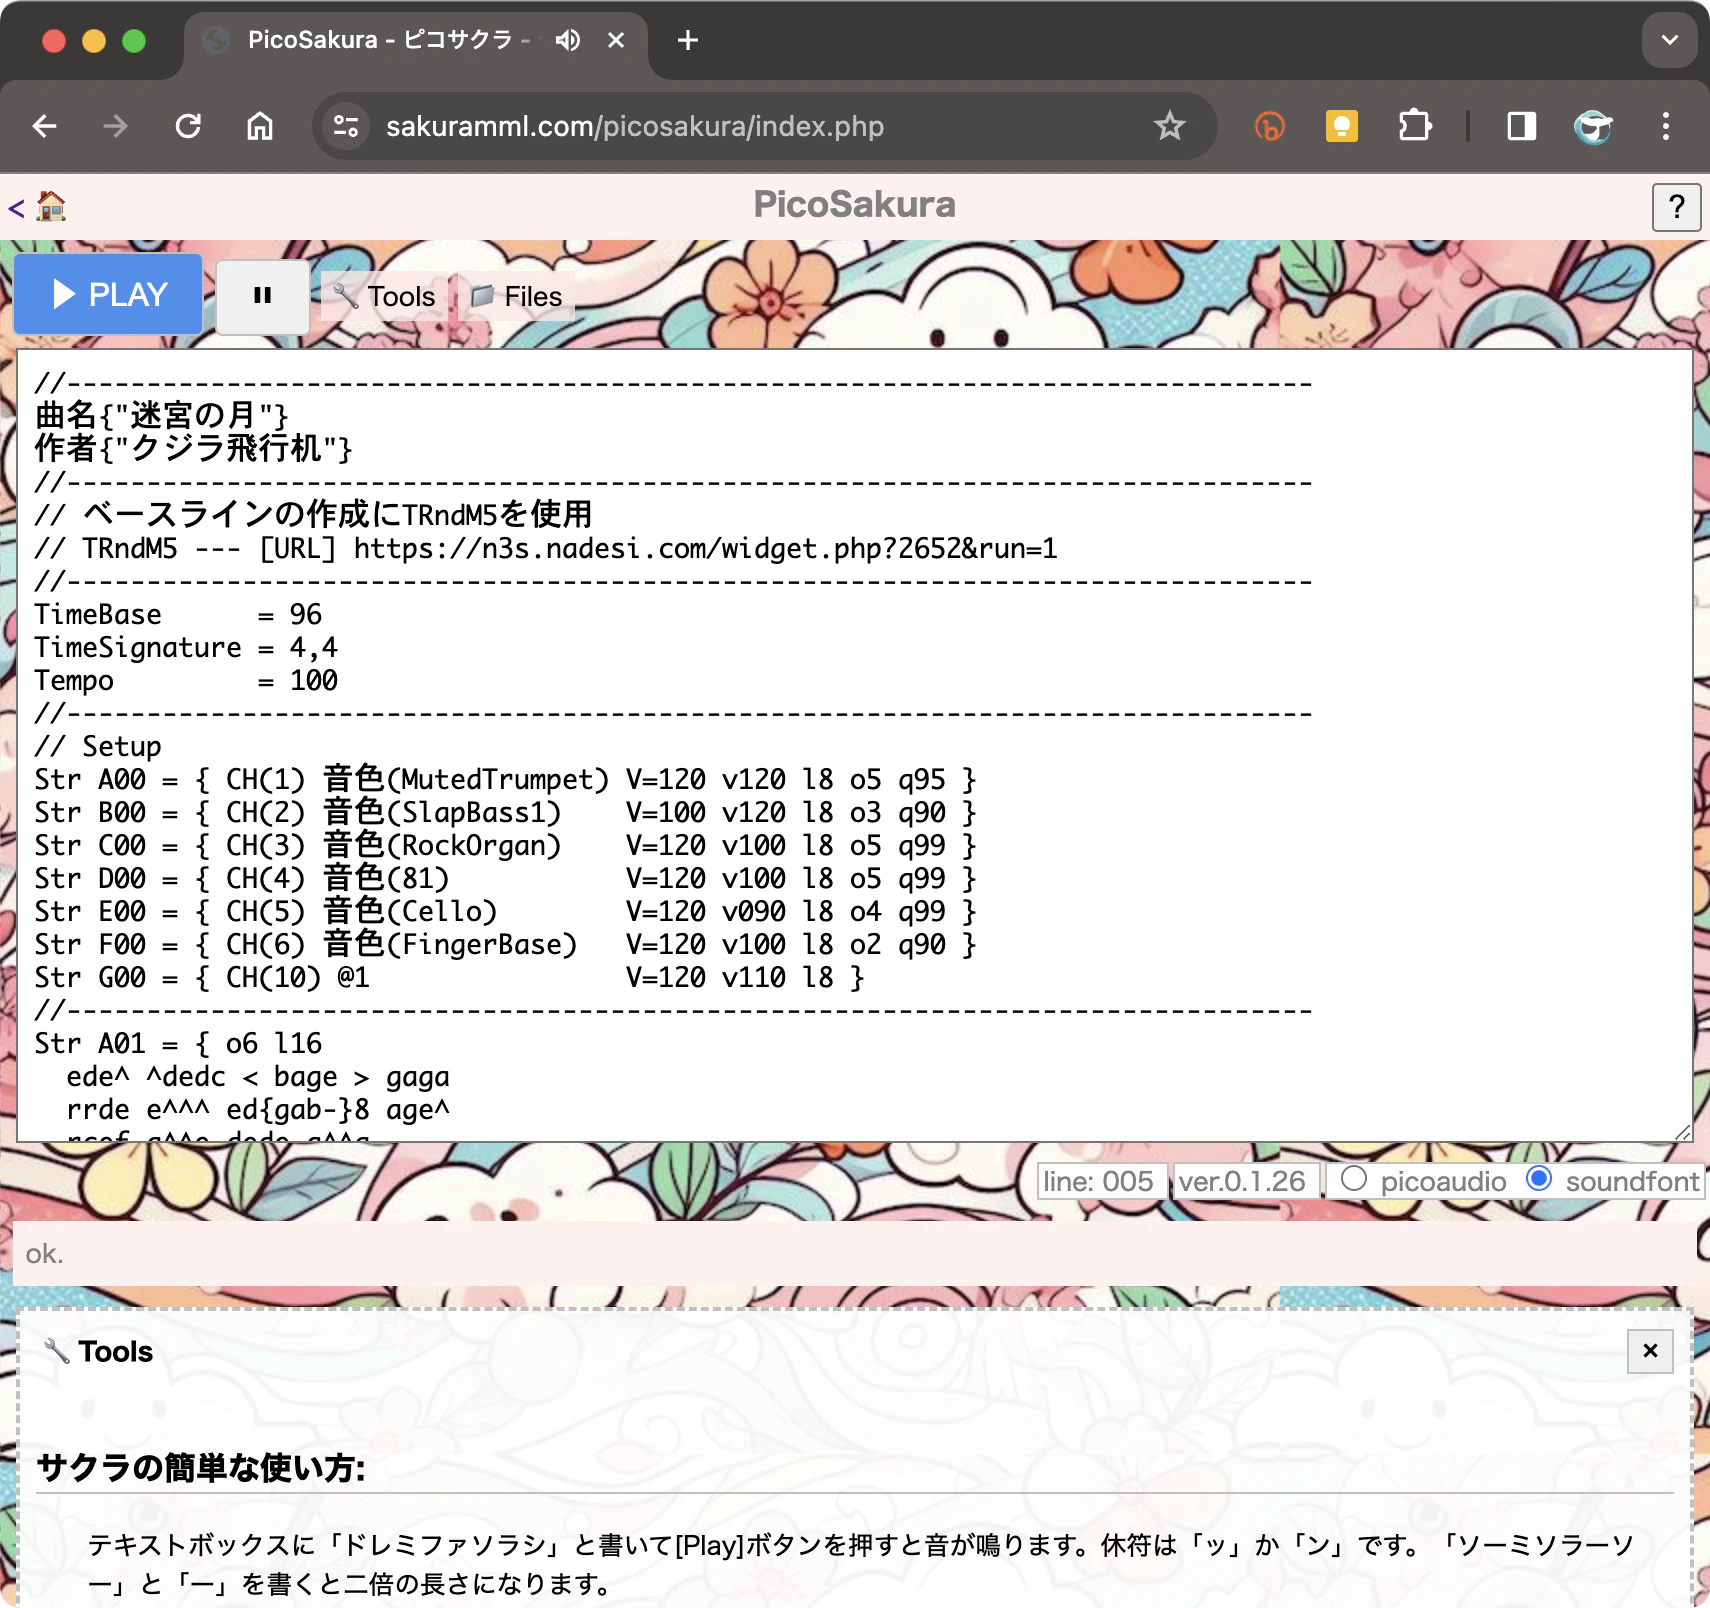Click the address bar URL
The width and height of the screenshot is (1710, 1608).
(635, 126)
